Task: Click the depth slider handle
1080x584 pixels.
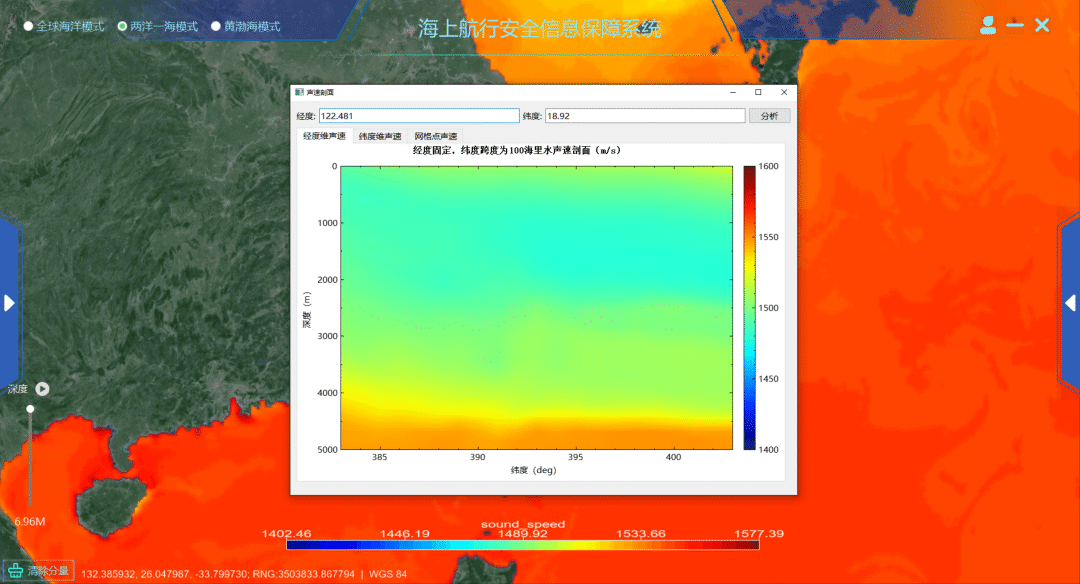Action: (x=30, y=408)
